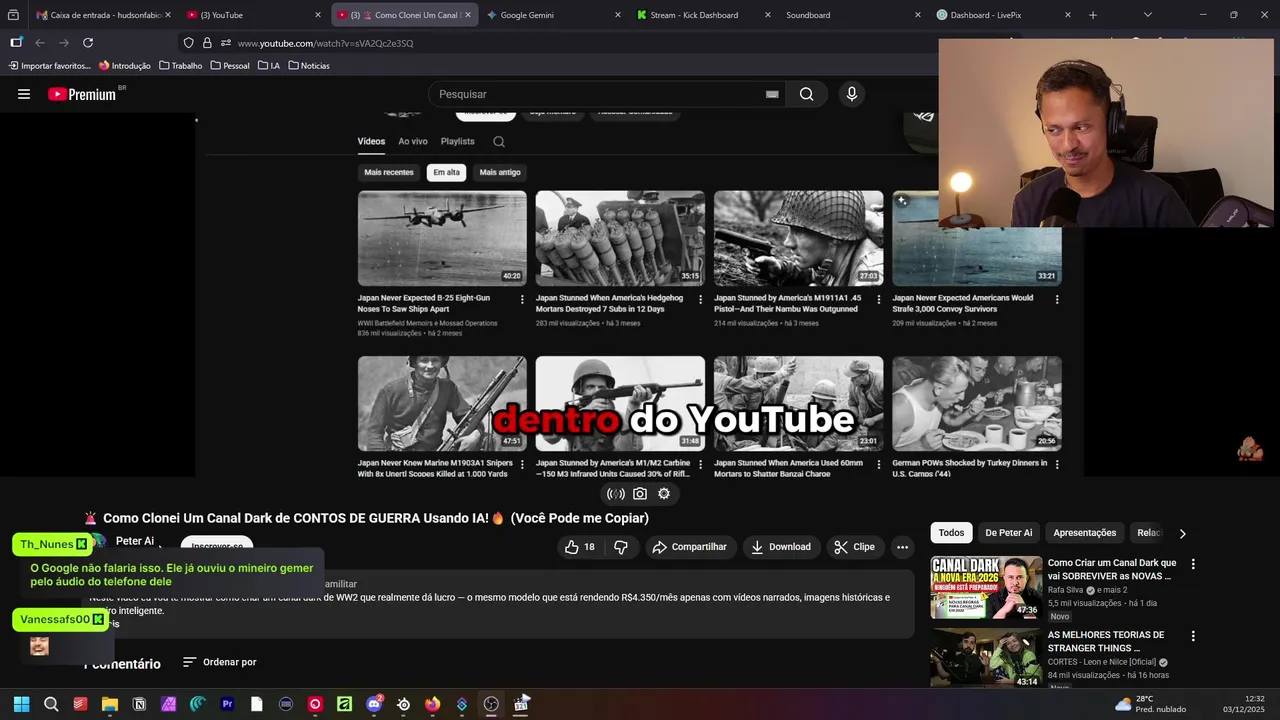The image size is (1280, 720).
Task: Dislike the video with thumbs down
Action: pos(621,547)
